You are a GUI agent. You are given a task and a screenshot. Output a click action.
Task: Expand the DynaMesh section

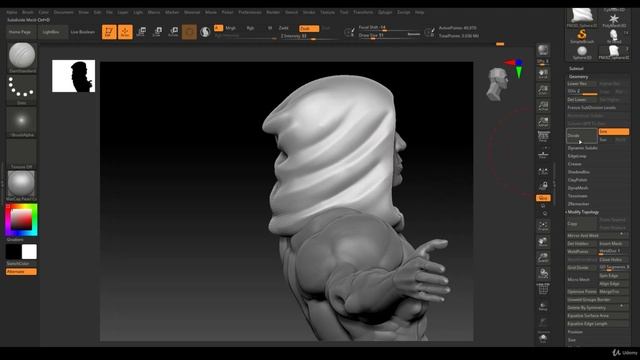click(x=578, y=188)
